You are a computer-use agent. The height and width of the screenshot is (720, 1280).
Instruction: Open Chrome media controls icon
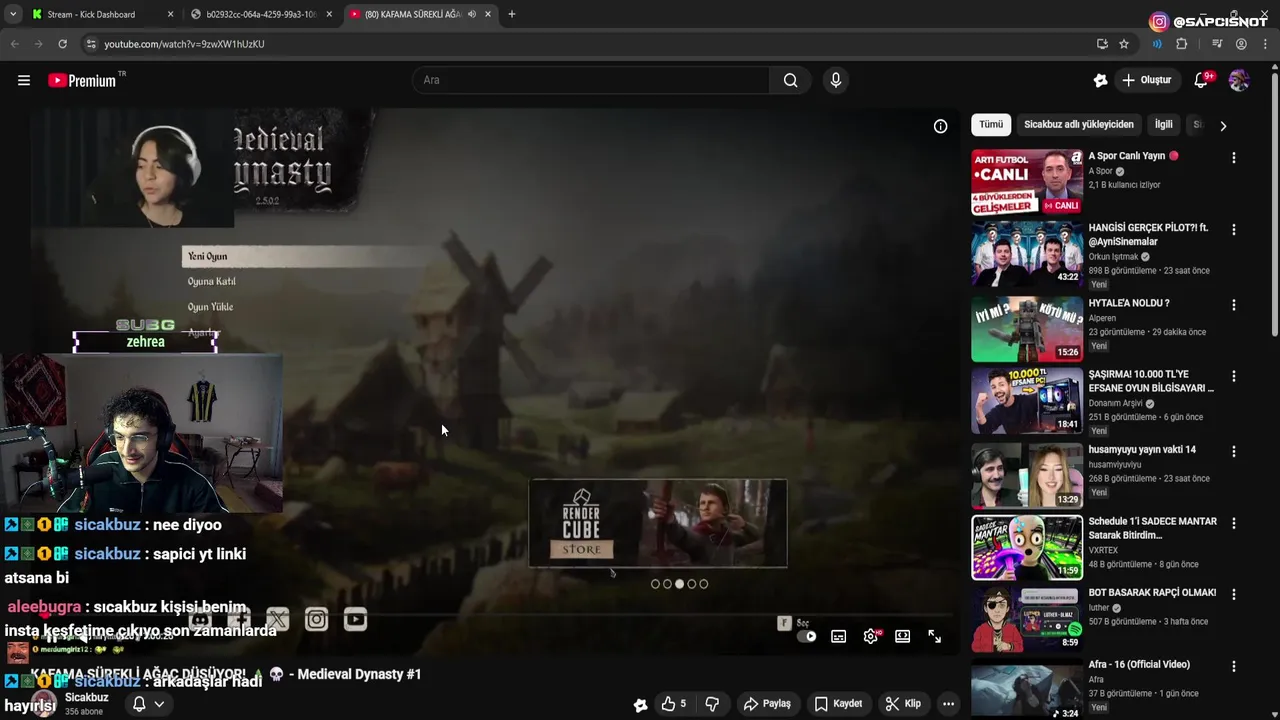click(1217, 44)
